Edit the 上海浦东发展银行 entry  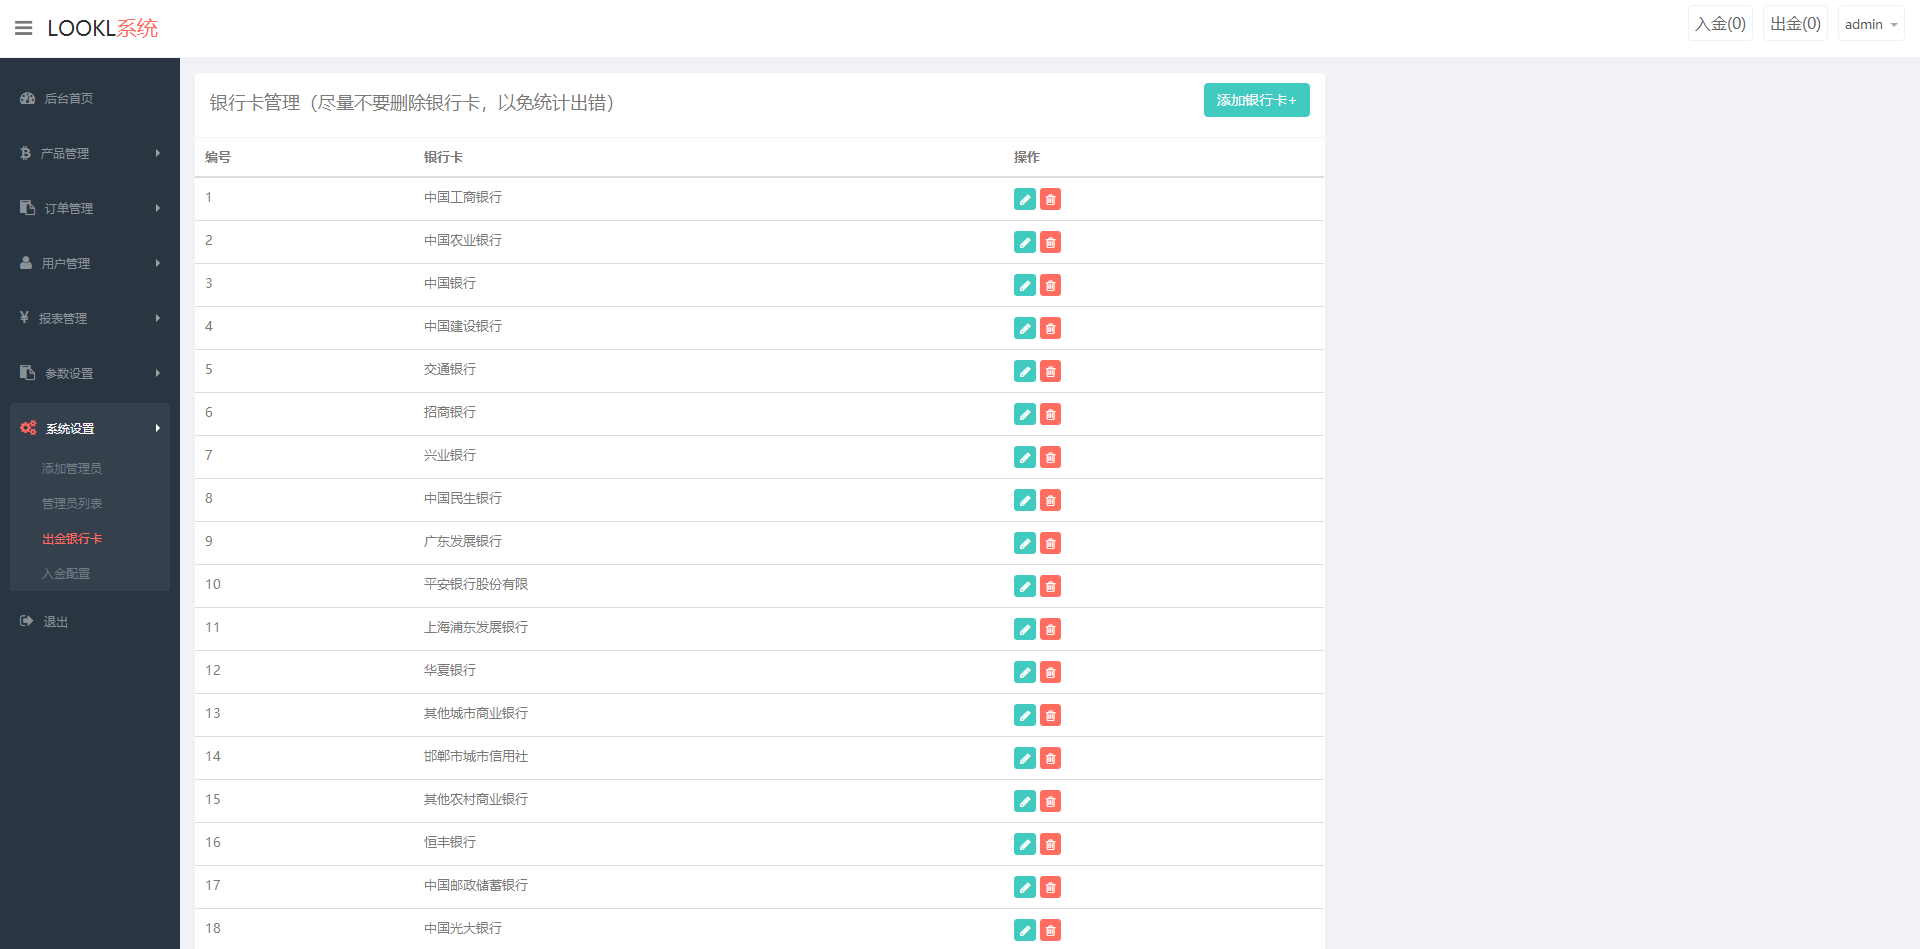(x=1025, y=629)
